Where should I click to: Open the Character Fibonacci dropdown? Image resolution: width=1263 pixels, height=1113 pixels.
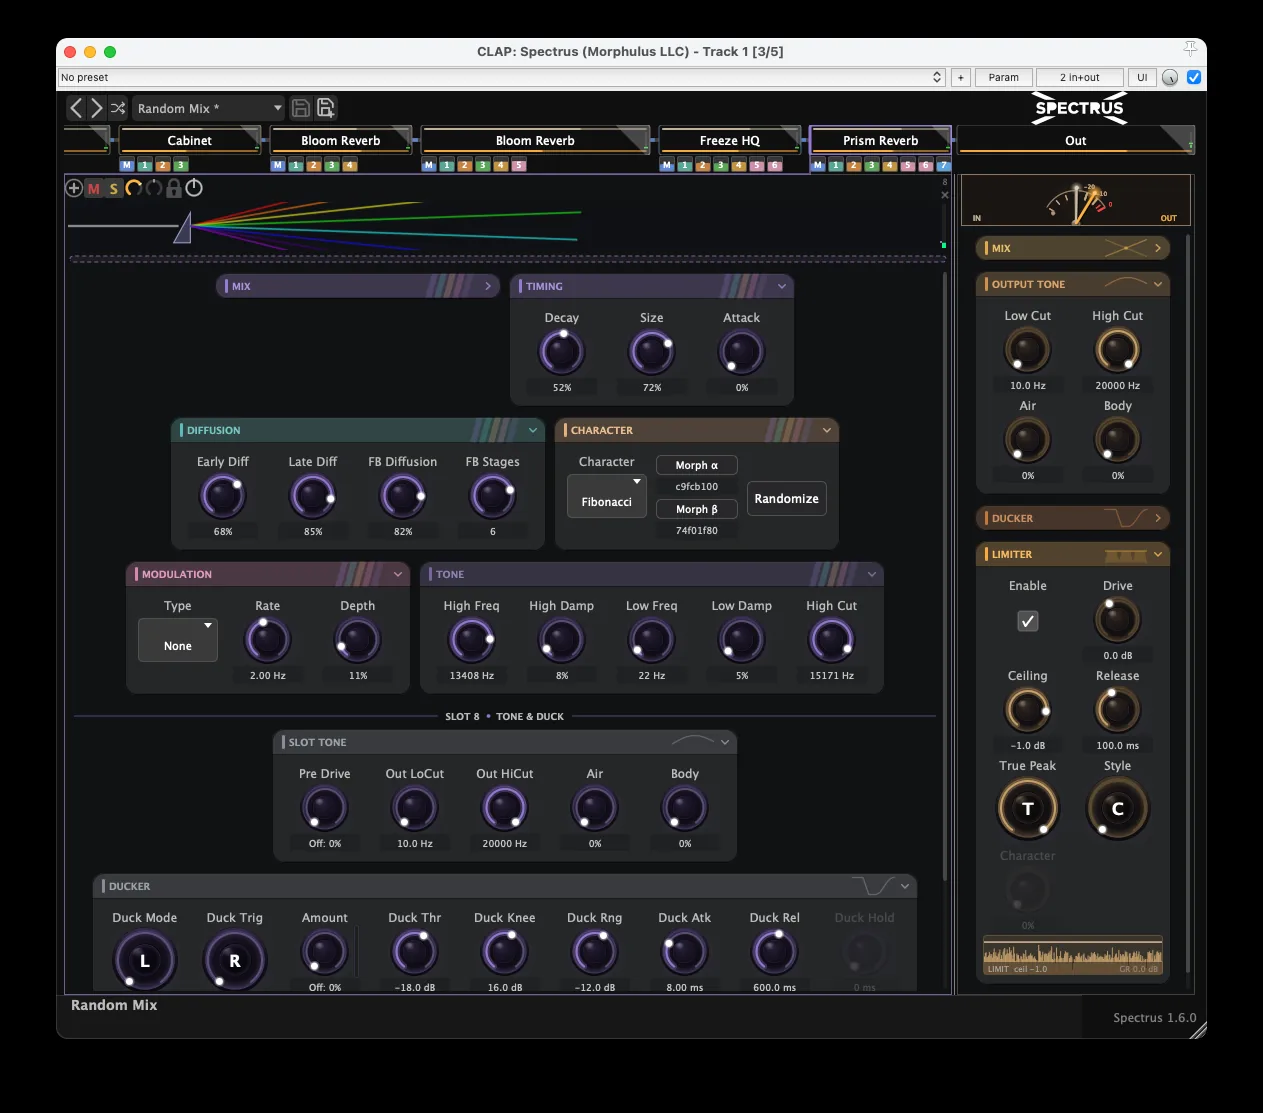pos(607,496)
